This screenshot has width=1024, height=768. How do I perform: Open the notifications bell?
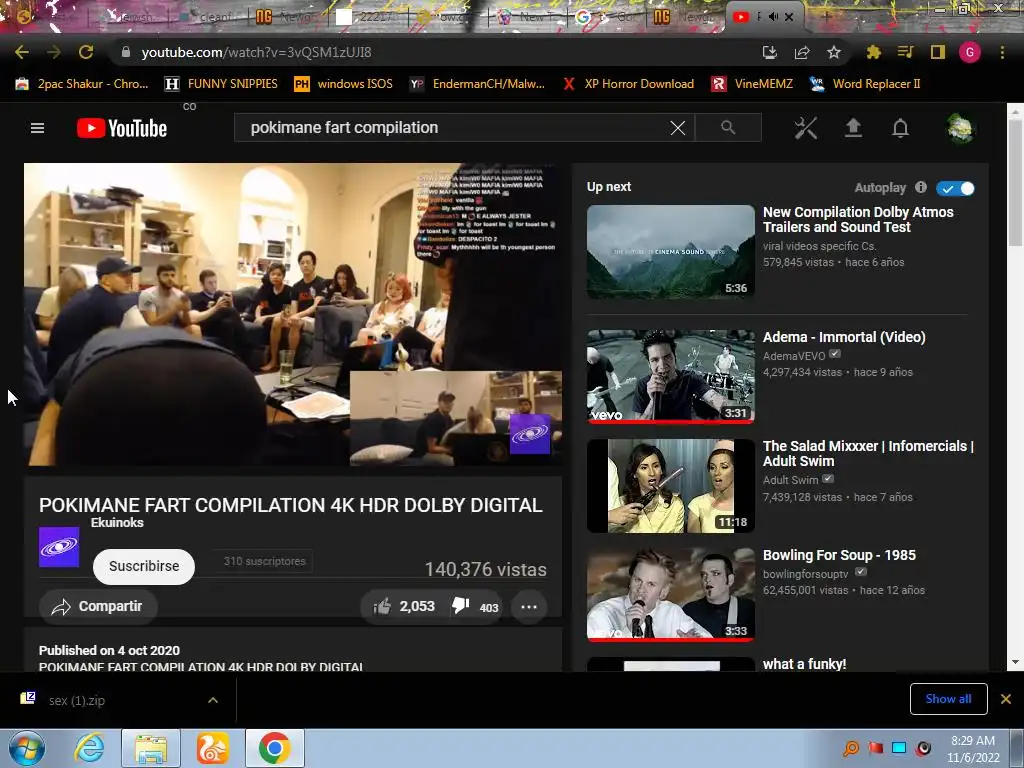pos(901,128)
